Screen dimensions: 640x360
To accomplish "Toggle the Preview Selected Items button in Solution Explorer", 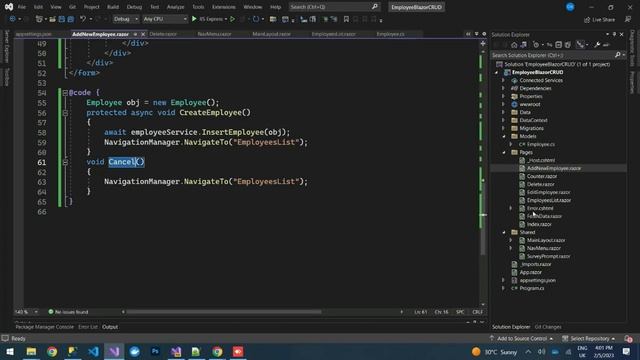I will (x=606, y=45).
